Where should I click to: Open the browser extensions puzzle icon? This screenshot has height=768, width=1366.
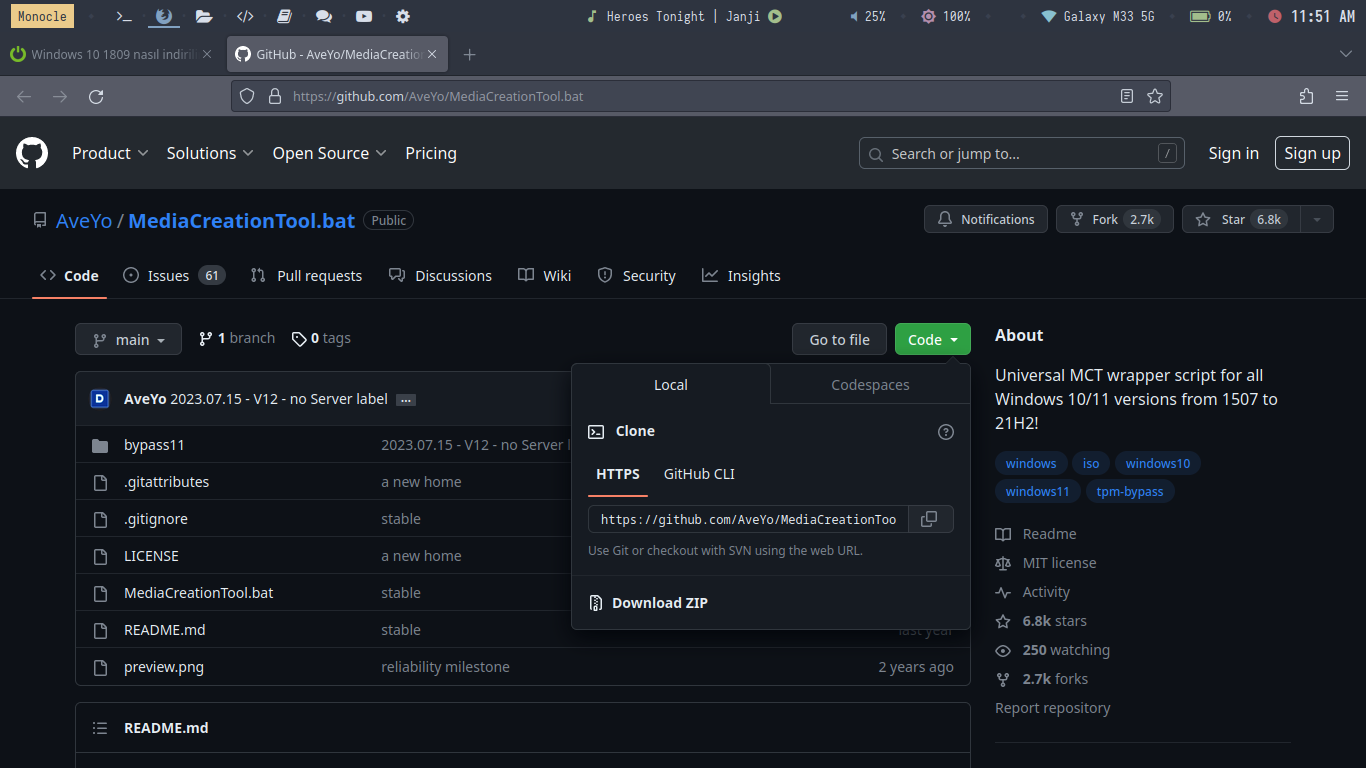[1306, 96]
